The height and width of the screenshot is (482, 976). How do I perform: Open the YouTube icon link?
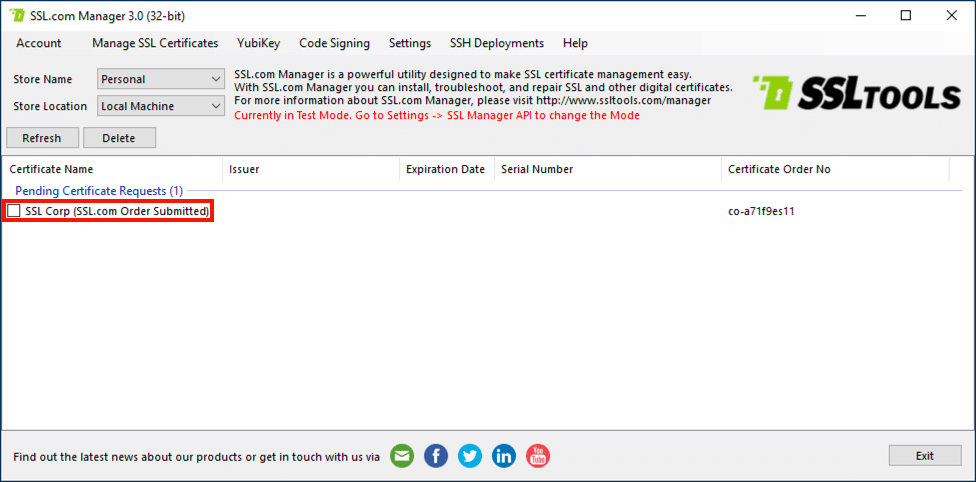(538, 456)
